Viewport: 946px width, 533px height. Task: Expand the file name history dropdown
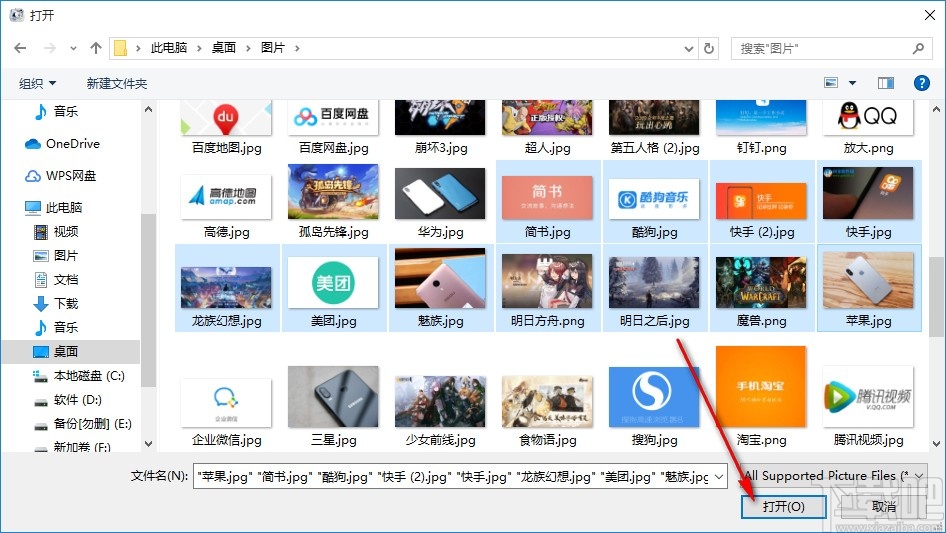[719, 476]
